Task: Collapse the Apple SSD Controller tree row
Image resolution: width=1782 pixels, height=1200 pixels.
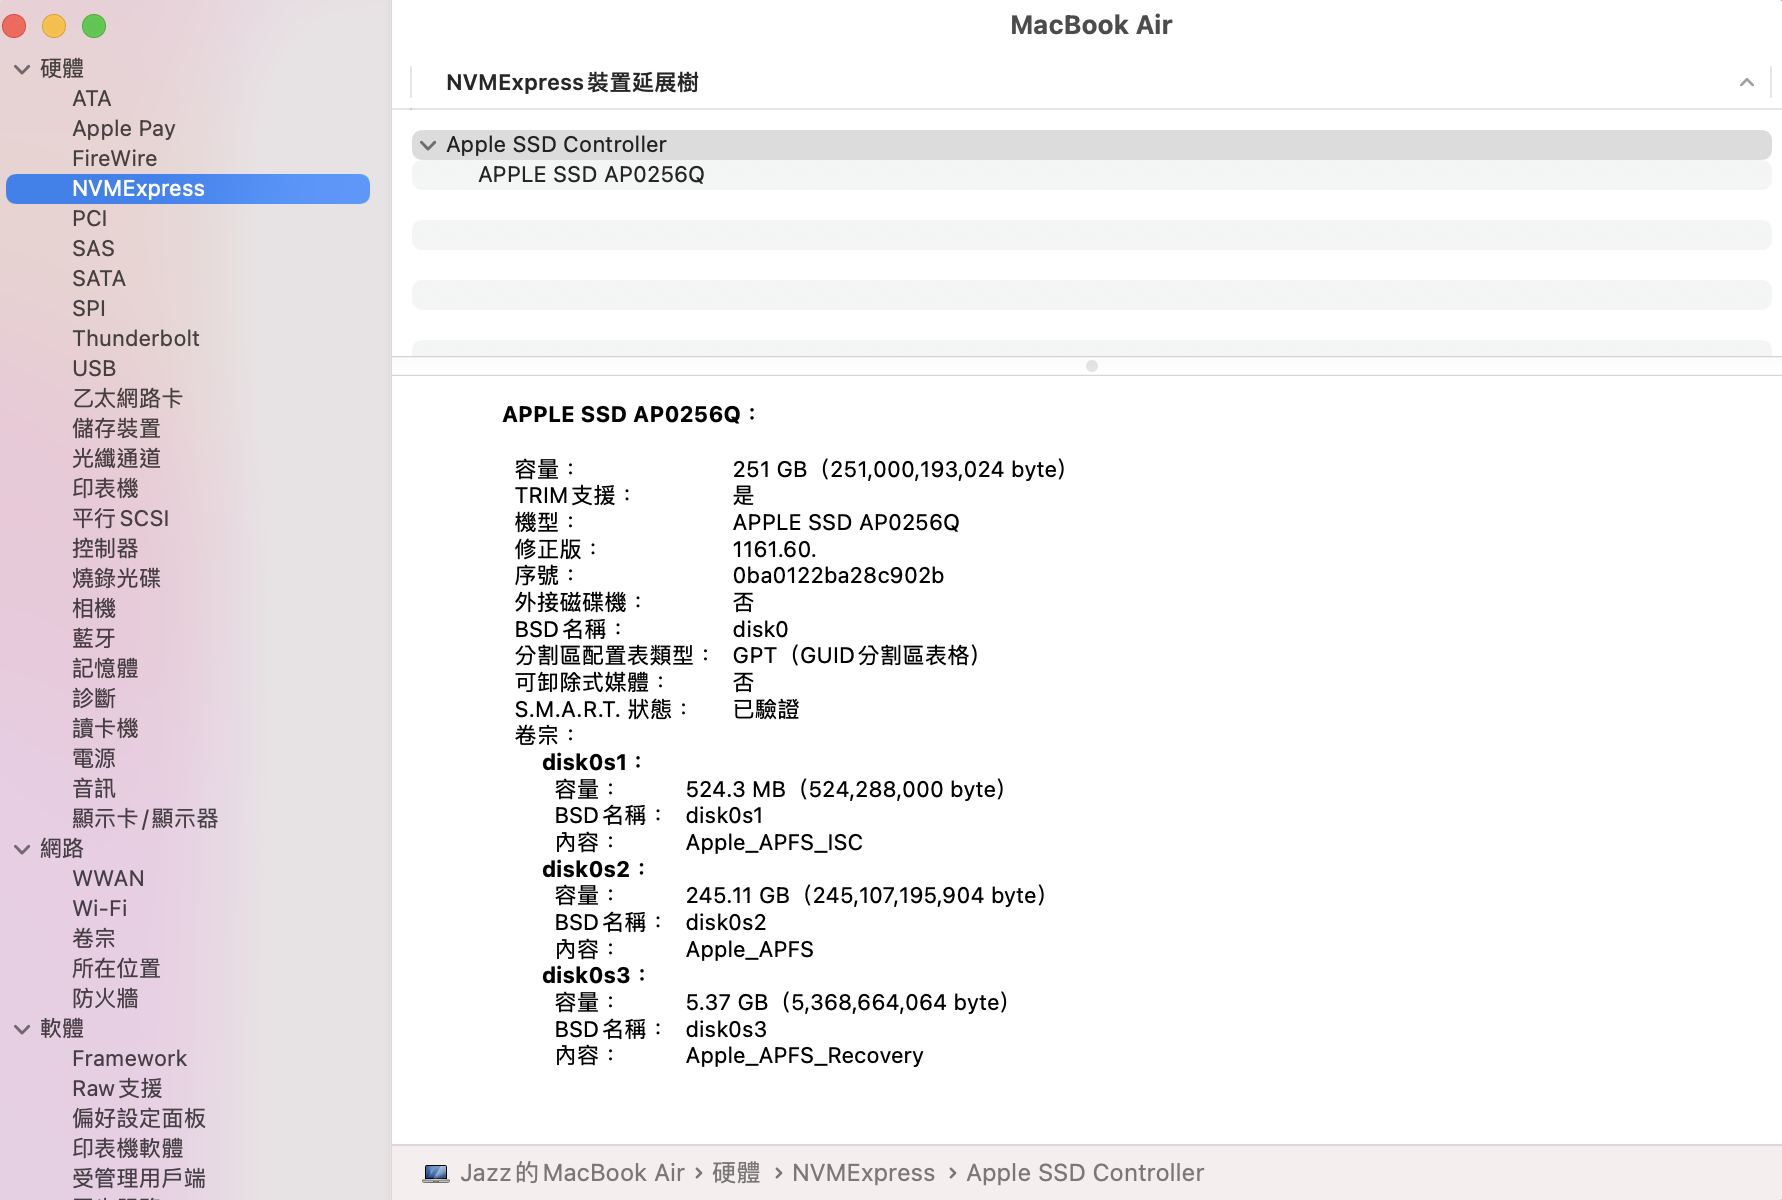Action: coord(428,145)
